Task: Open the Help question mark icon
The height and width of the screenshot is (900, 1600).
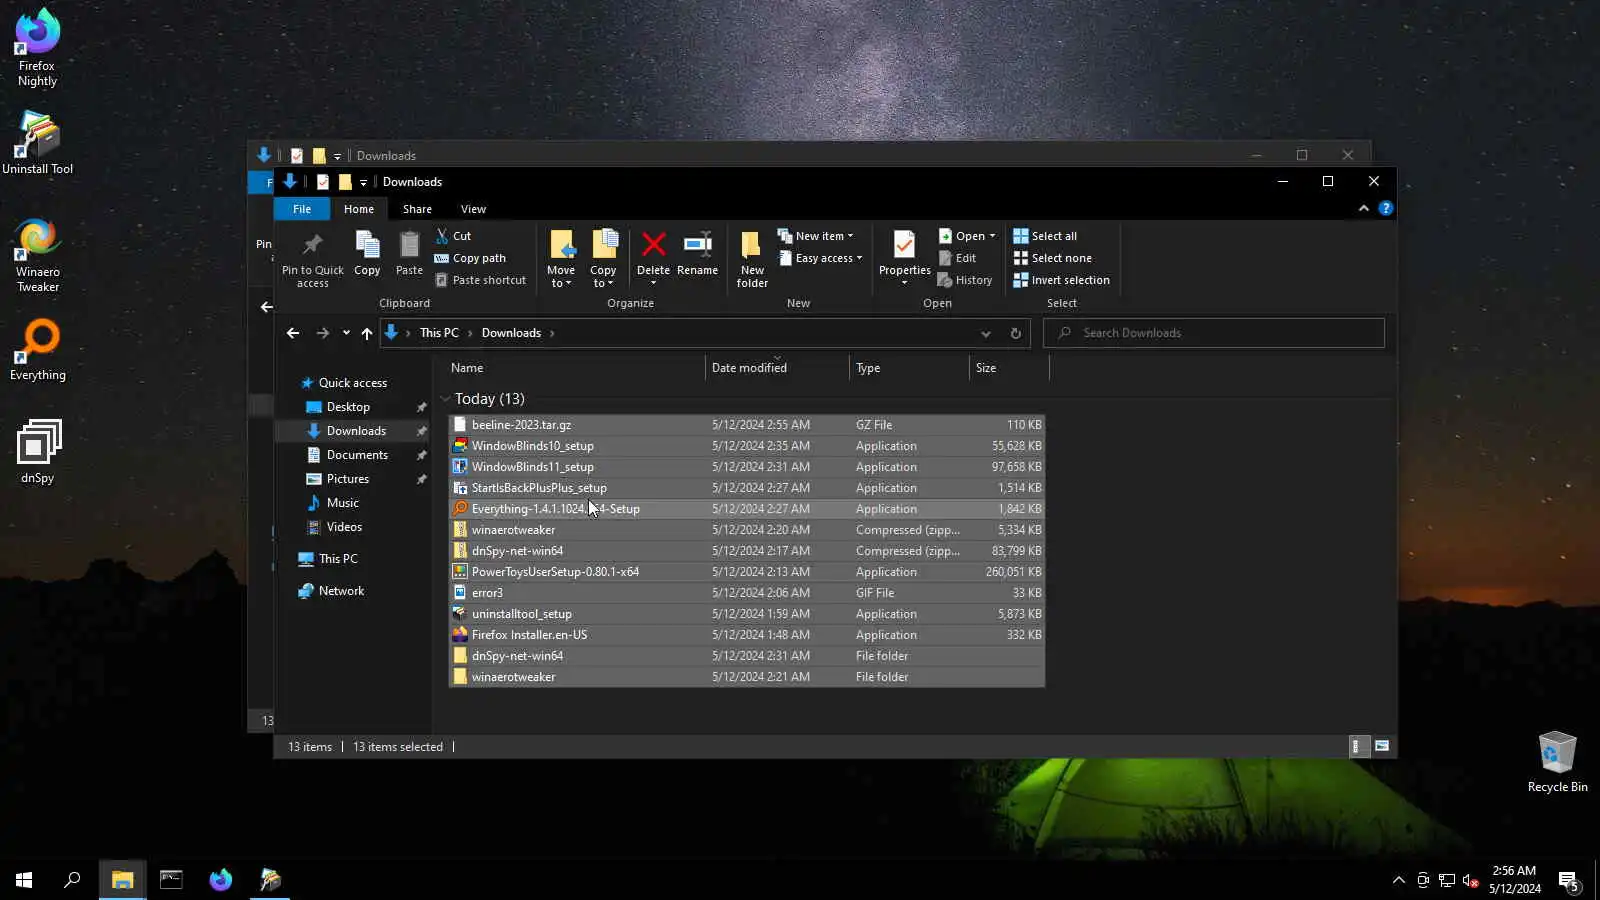Action: click(1385, 208)
